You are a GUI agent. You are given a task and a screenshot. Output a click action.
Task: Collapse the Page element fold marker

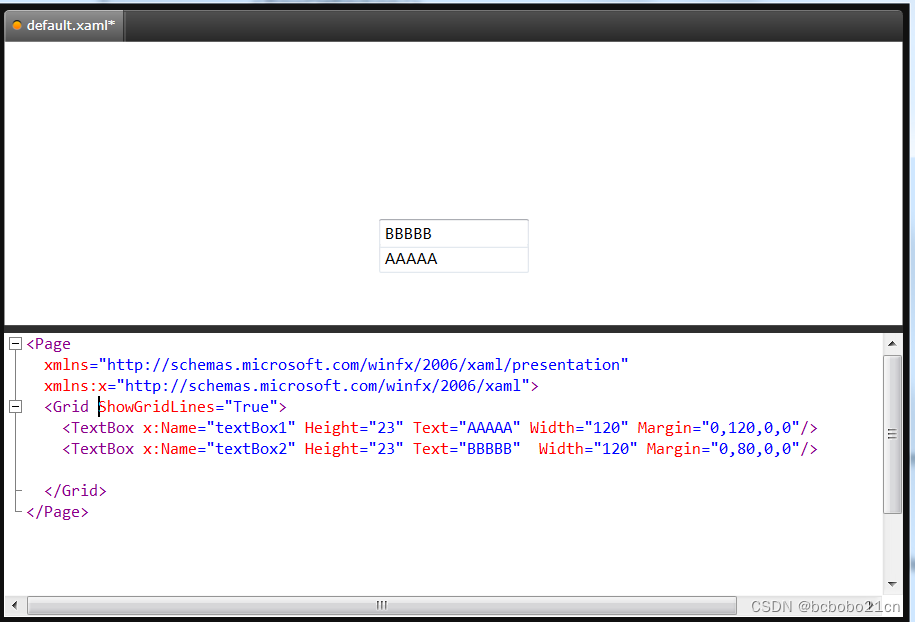(x=16, y=344)
